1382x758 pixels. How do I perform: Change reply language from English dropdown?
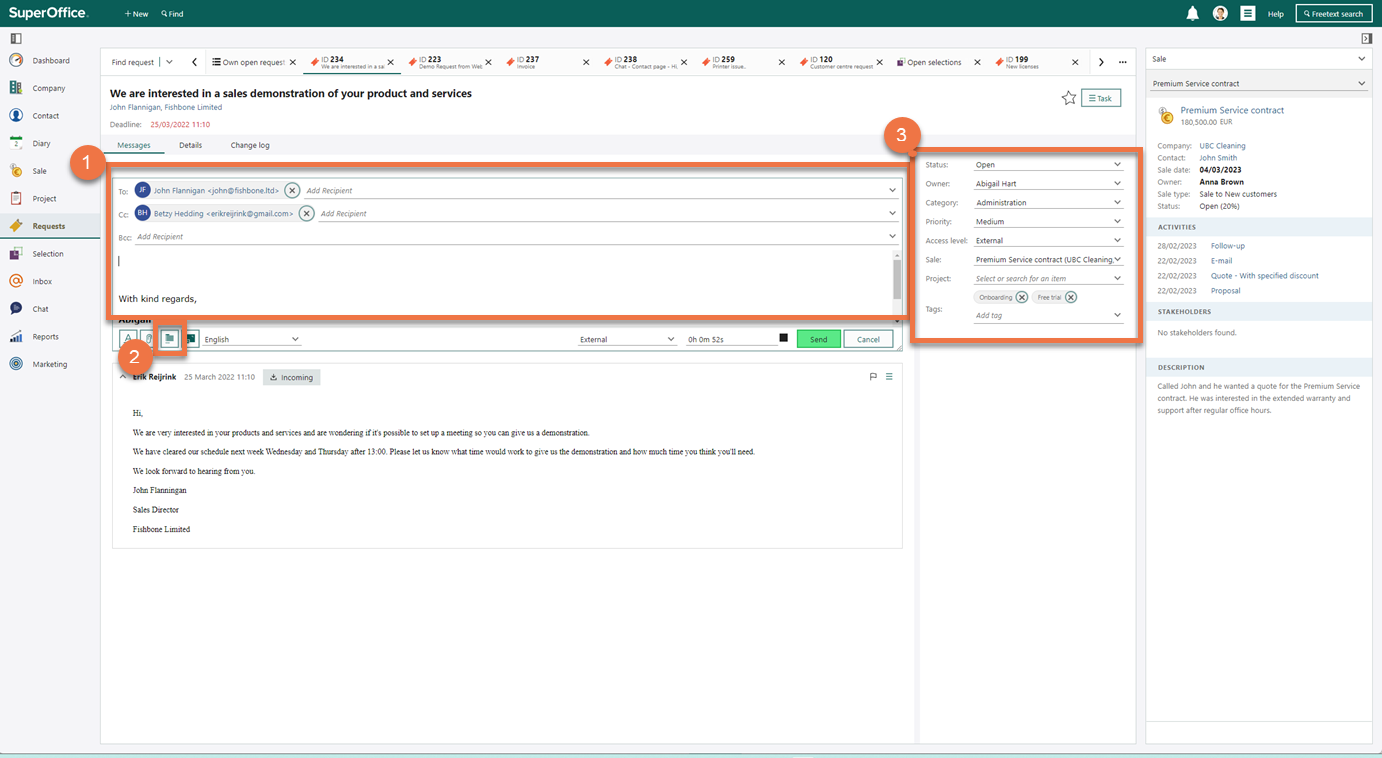(x=251, y=339)
